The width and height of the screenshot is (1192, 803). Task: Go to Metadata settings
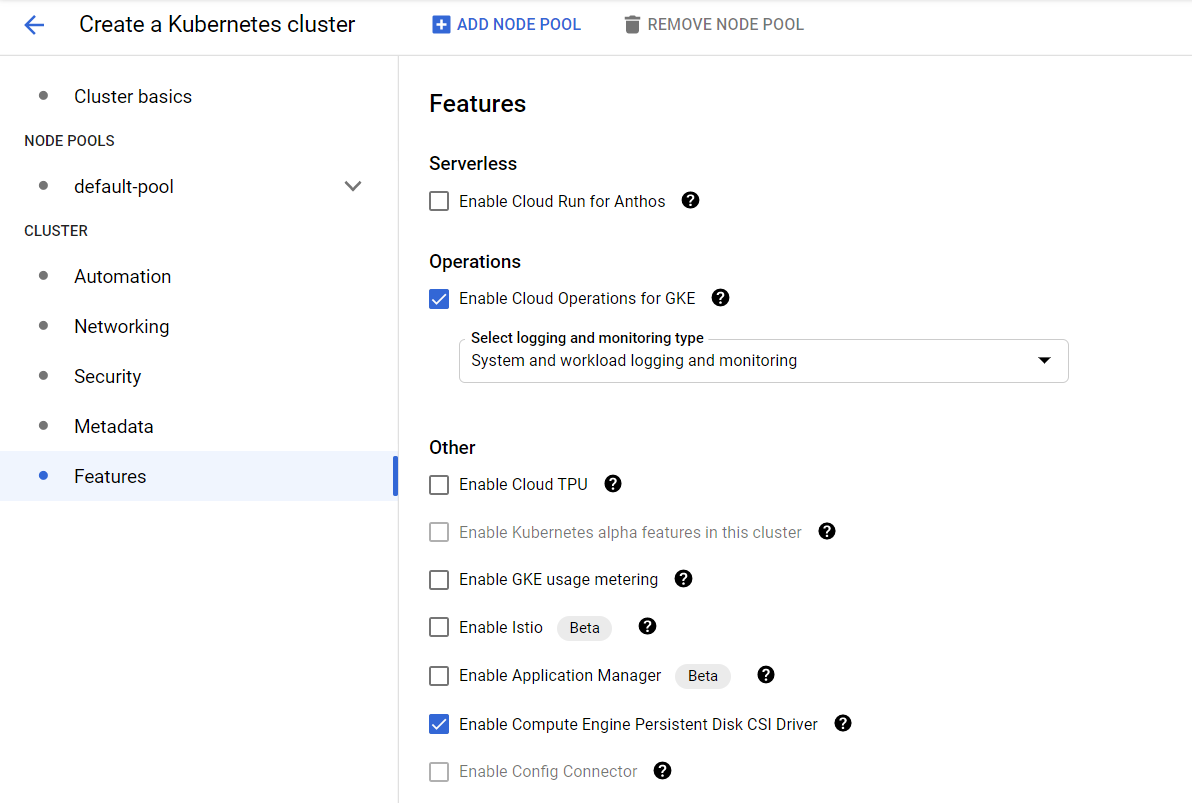pyautogui.click(x=114, y=427)
